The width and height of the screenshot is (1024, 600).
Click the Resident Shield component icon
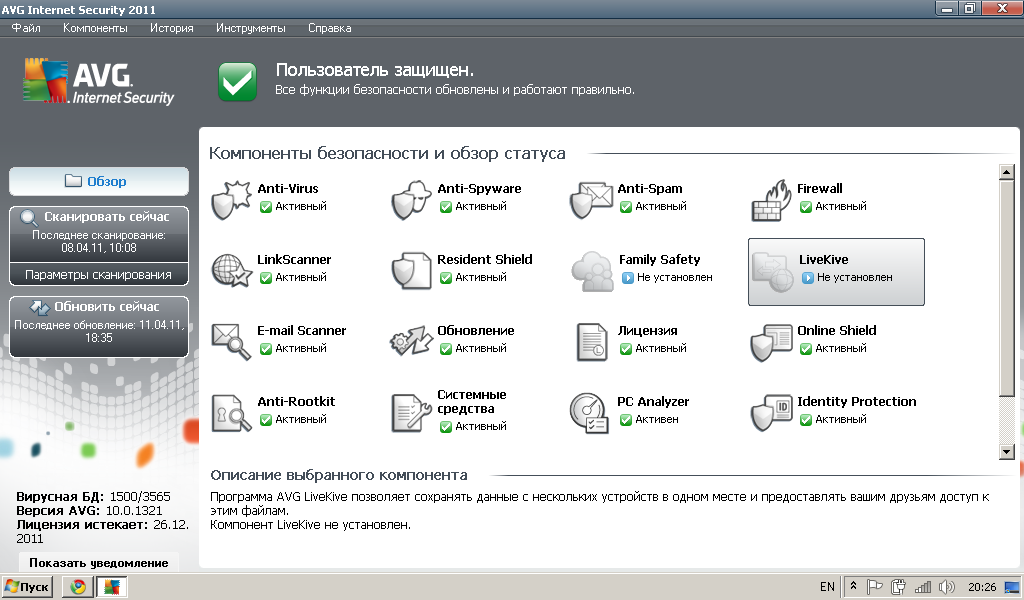[411, 271]
